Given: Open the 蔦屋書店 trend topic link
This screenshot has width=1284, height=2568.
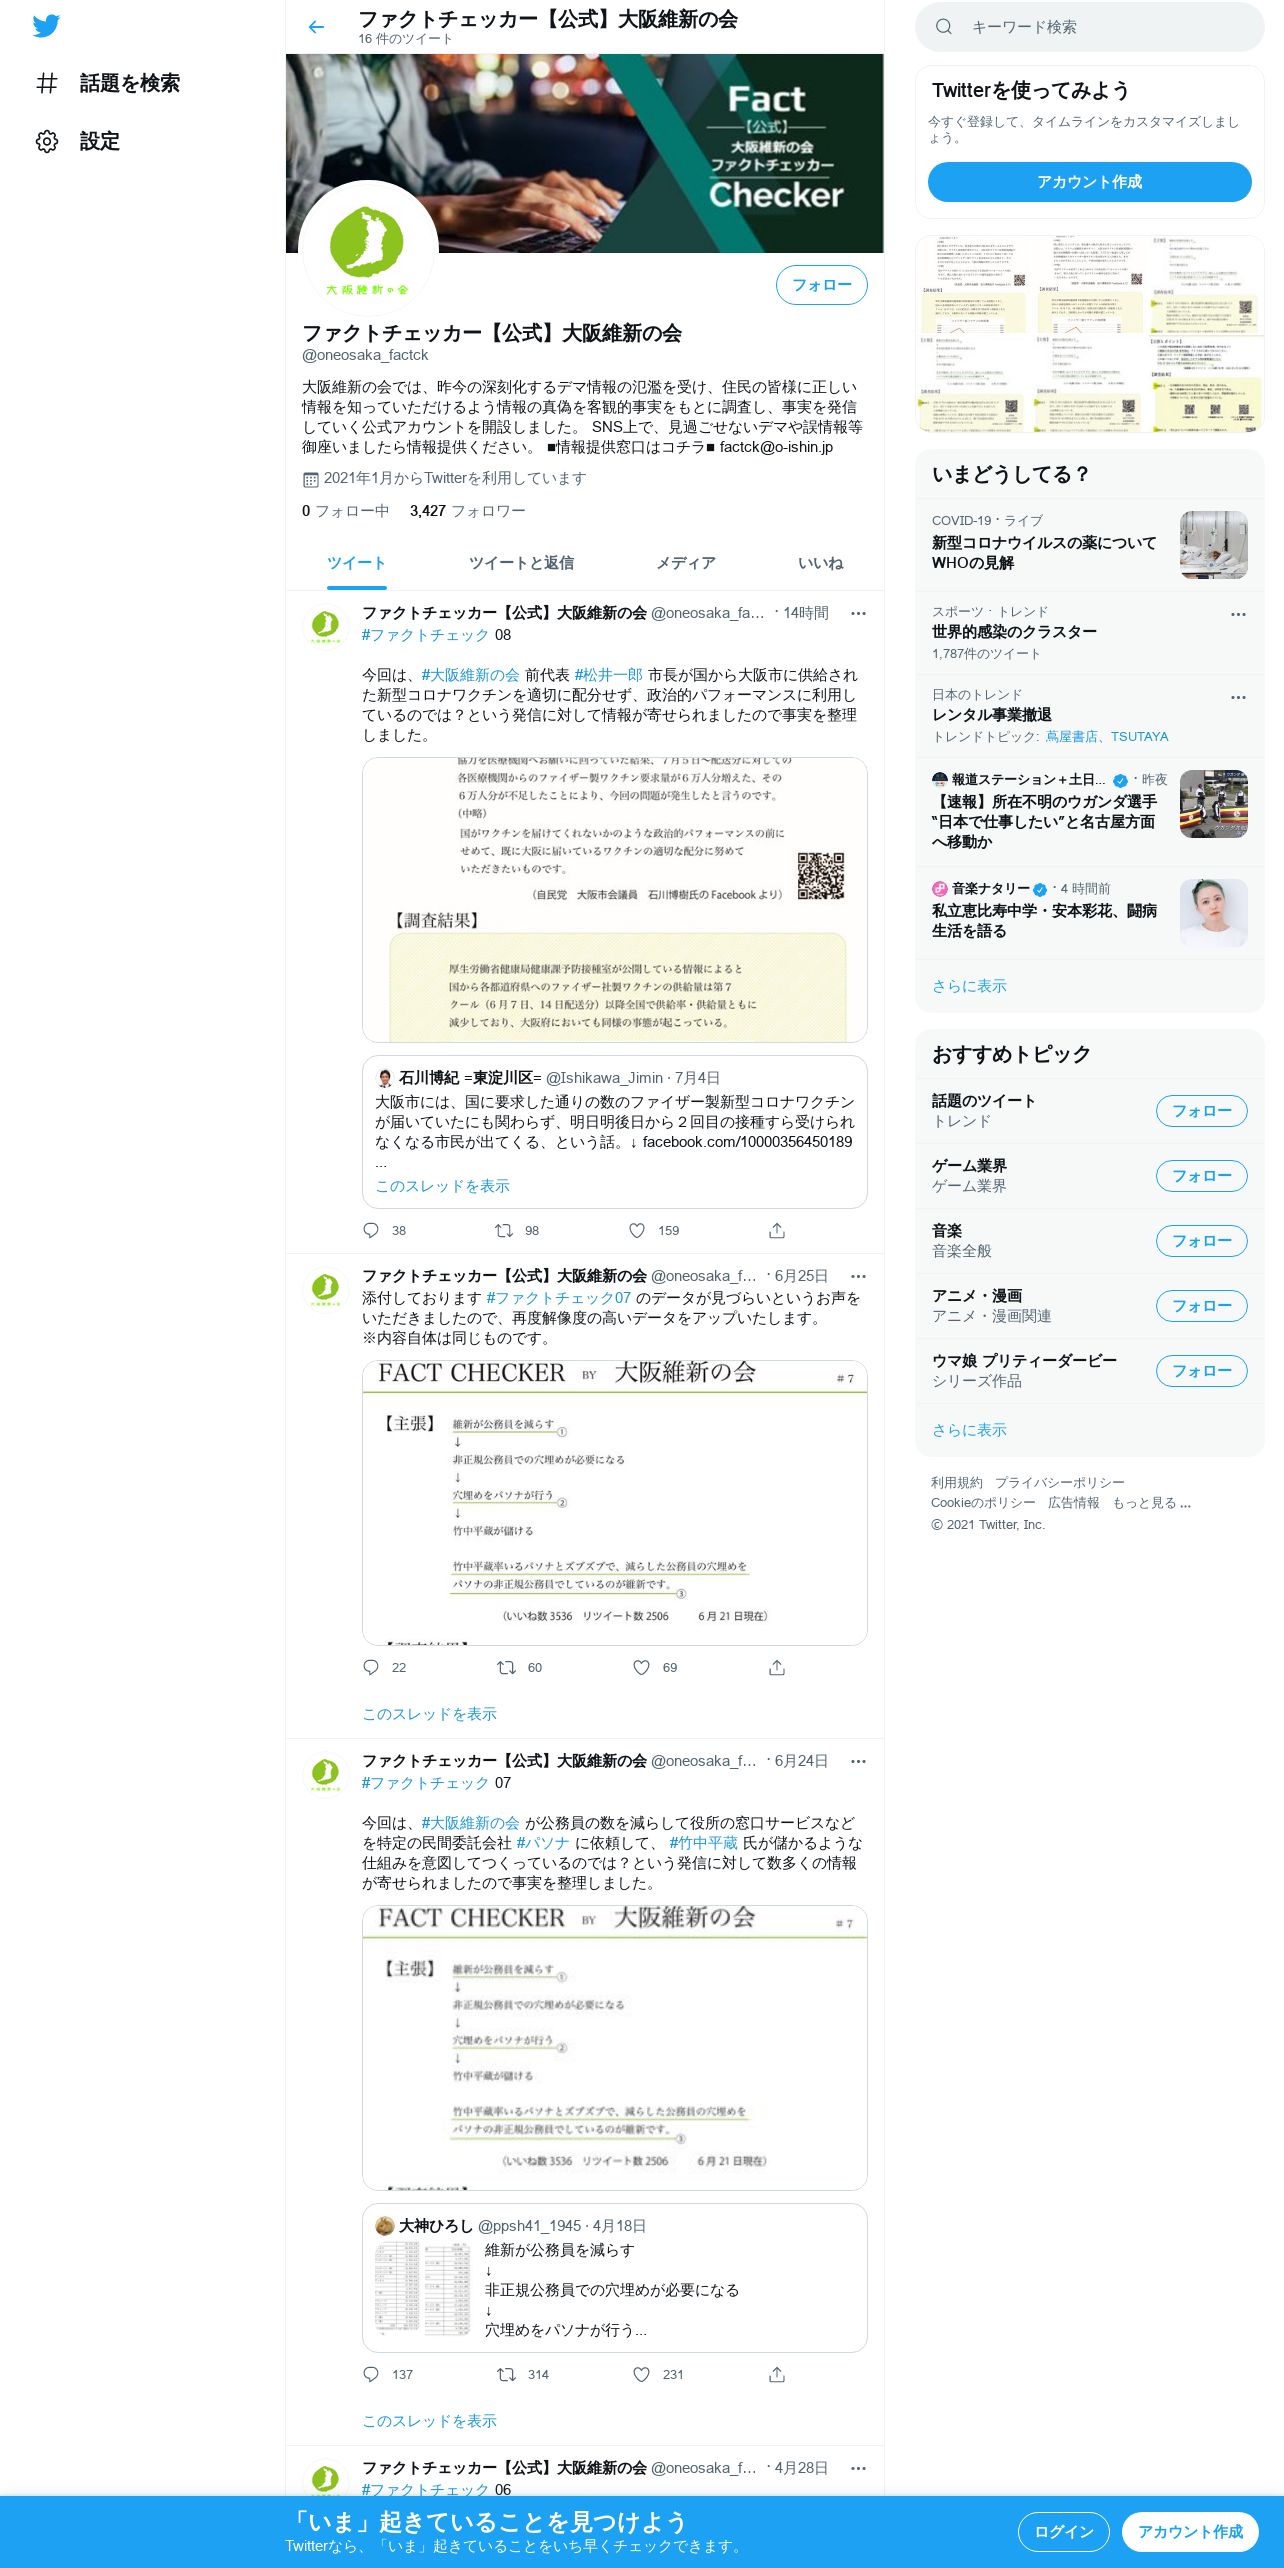Looking at the screenshot, I should 1071,737.
